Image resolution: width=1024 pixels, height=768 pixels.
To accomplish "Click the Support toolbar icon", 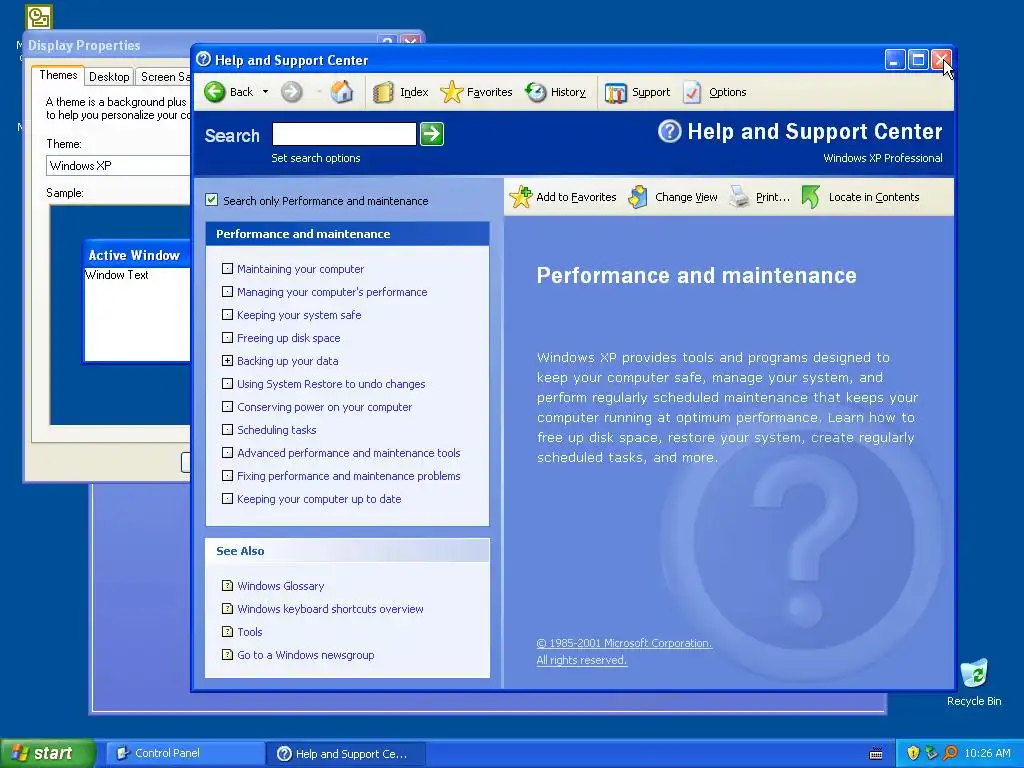I will point(615,93).
